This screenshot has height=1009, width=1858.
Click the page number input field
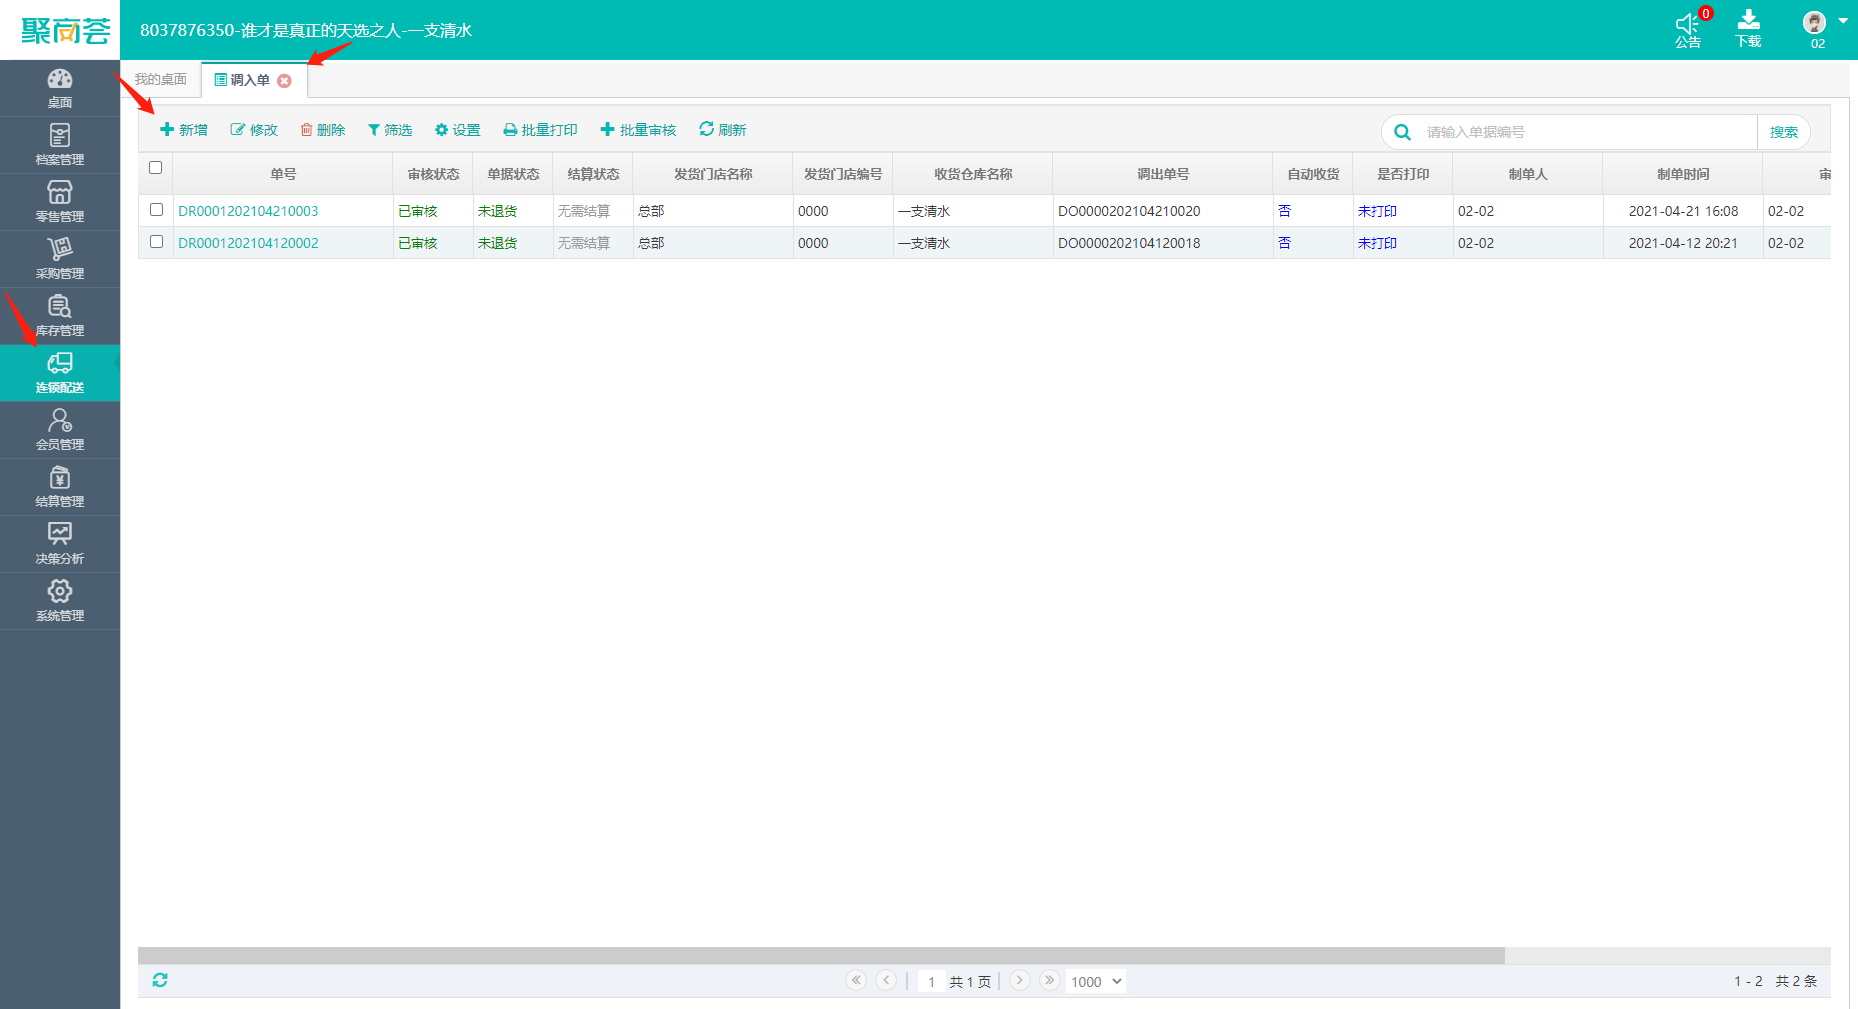point(931,982)
